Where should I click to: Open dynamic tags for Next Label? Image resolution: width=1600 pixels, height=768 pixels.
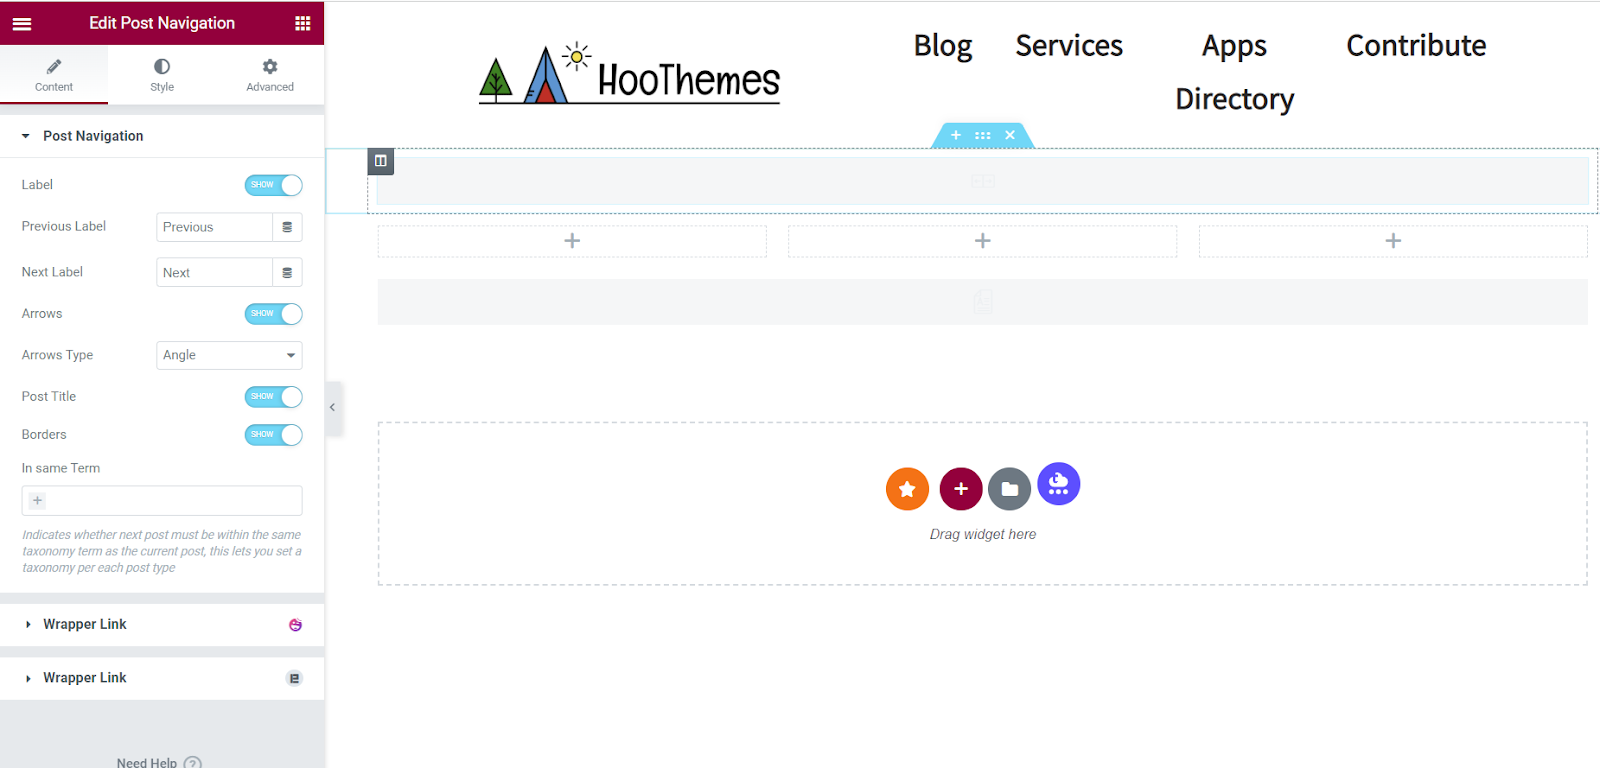point(287,273)
